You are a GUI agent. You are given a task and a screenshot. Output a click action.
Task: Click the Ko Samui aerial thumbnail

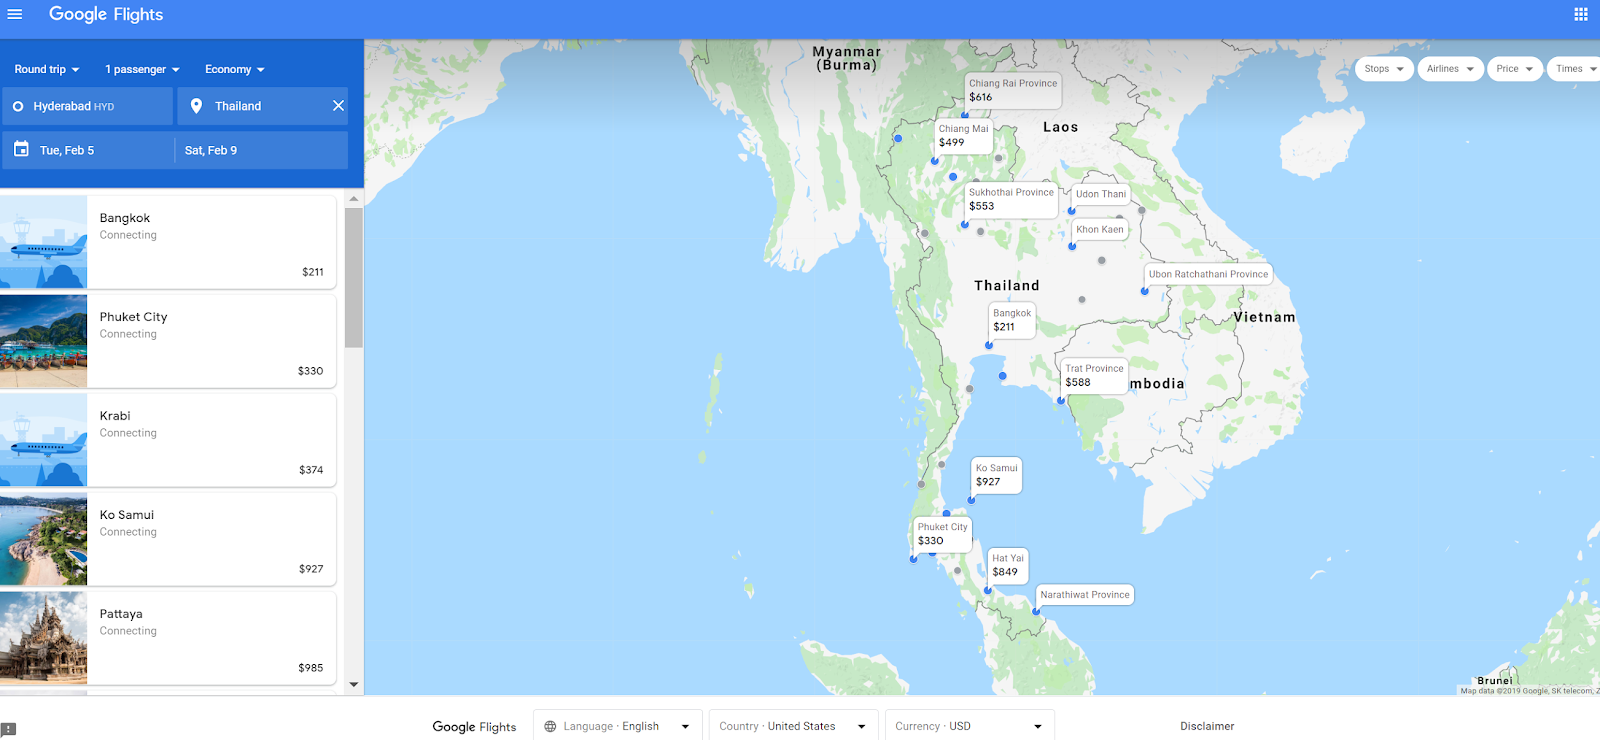tap(43, 540)
